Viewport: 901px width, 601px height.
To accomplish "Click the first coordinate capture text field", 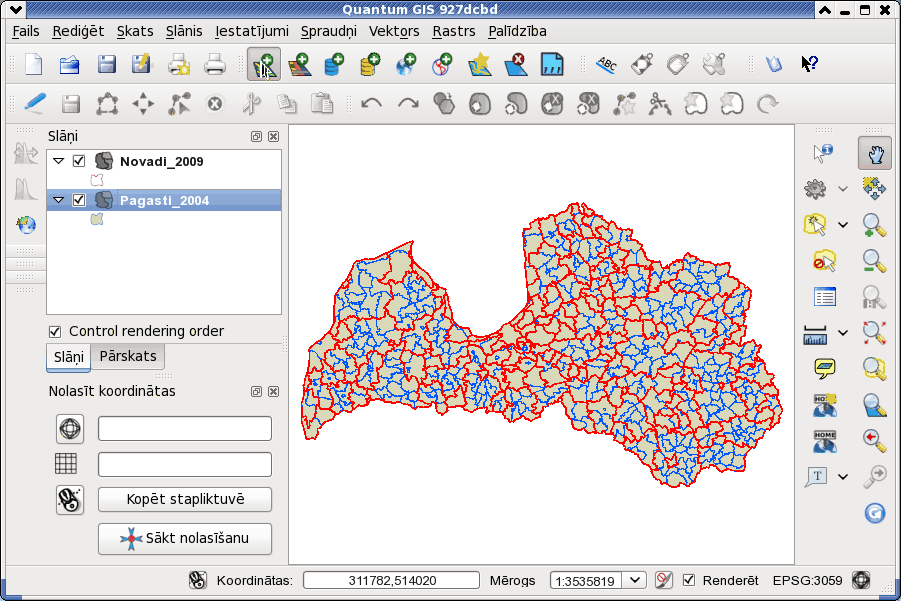I will tap(185, 429).
